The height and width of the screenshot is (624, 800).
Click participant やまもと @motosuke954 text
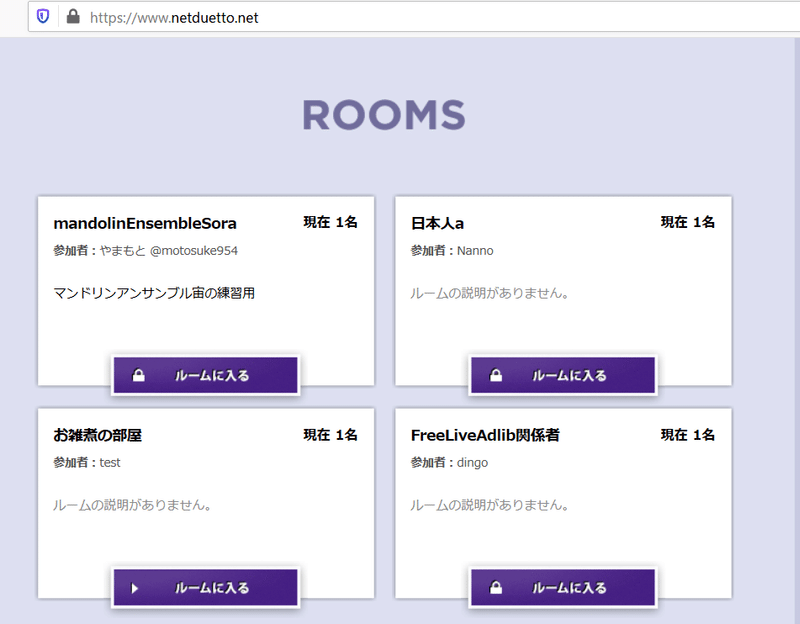[x=168, y=251]
